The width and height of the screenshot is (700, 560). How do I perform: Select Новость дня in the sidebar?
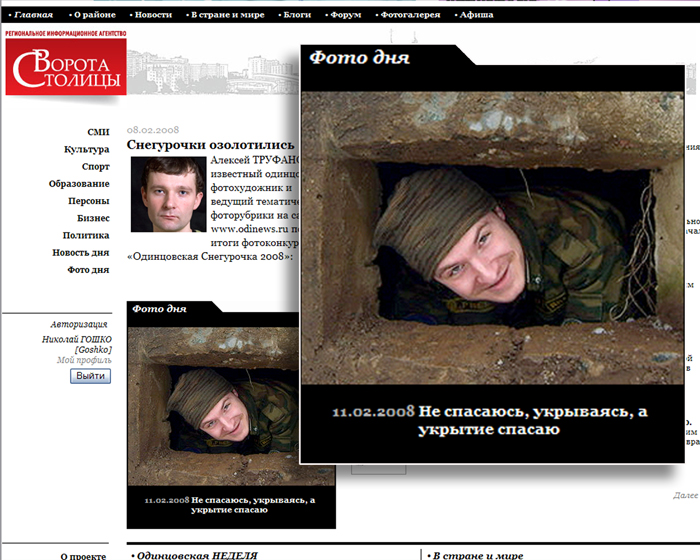click(81, 253)
